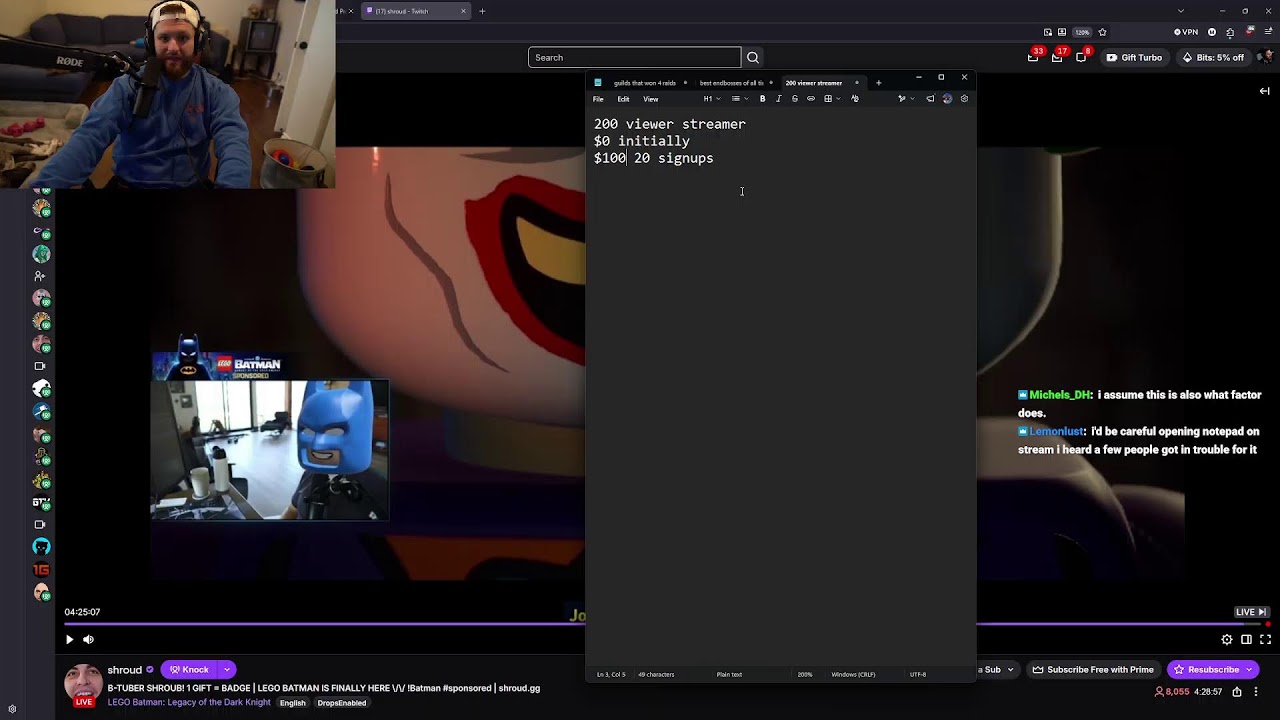The width and height of the screenshot is (1280, 720).
Task: Clear formatting in Notepad toolbar
Action: [x=855, y=99]
